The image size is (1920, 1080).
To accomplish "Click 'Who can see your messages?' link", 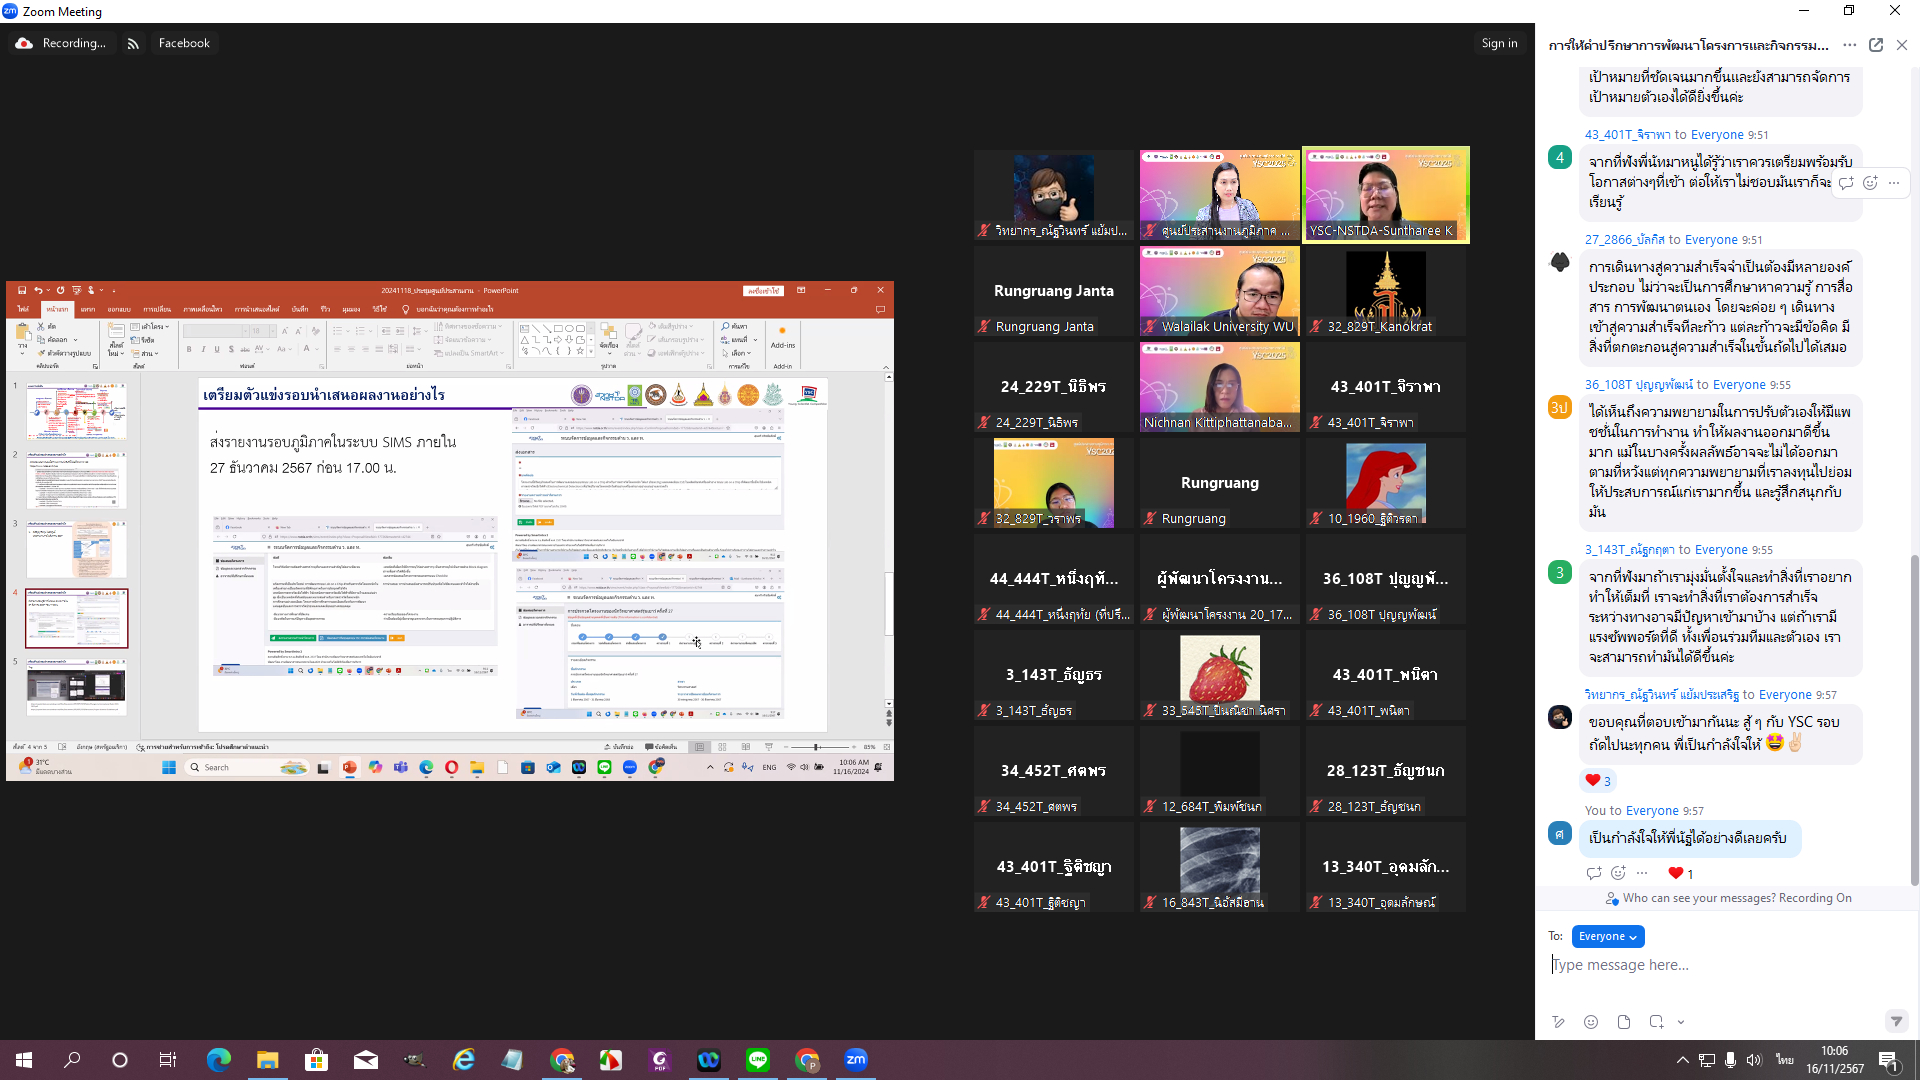I will pos(1699,898).
